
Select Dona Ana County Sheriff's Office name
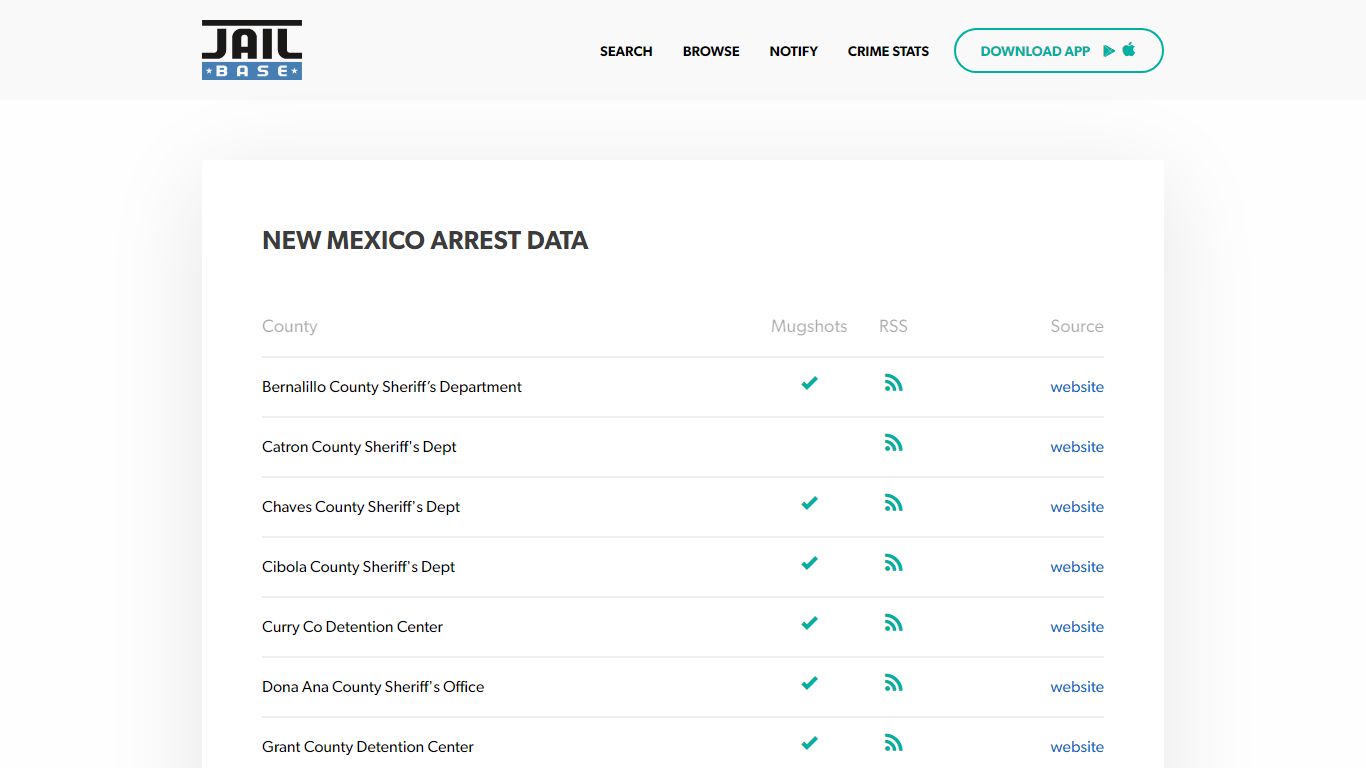click(x=373, y=687)
